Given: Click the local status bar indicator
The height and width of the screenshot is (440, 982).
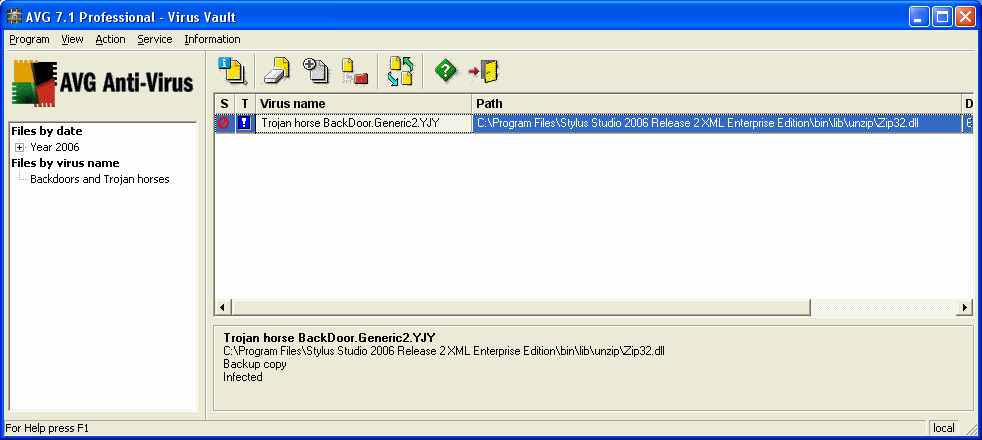Looking at the screenshot, I should [x=944, y=428].
